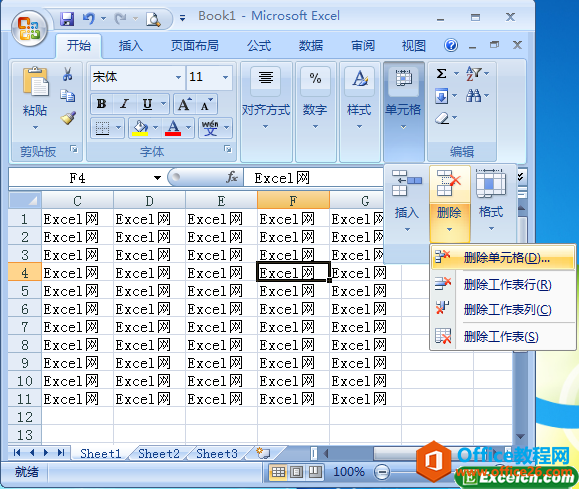The image size is (579, 489).
Task: Switch to Page Break Preview in the status bar
Action: click(315, 472)
